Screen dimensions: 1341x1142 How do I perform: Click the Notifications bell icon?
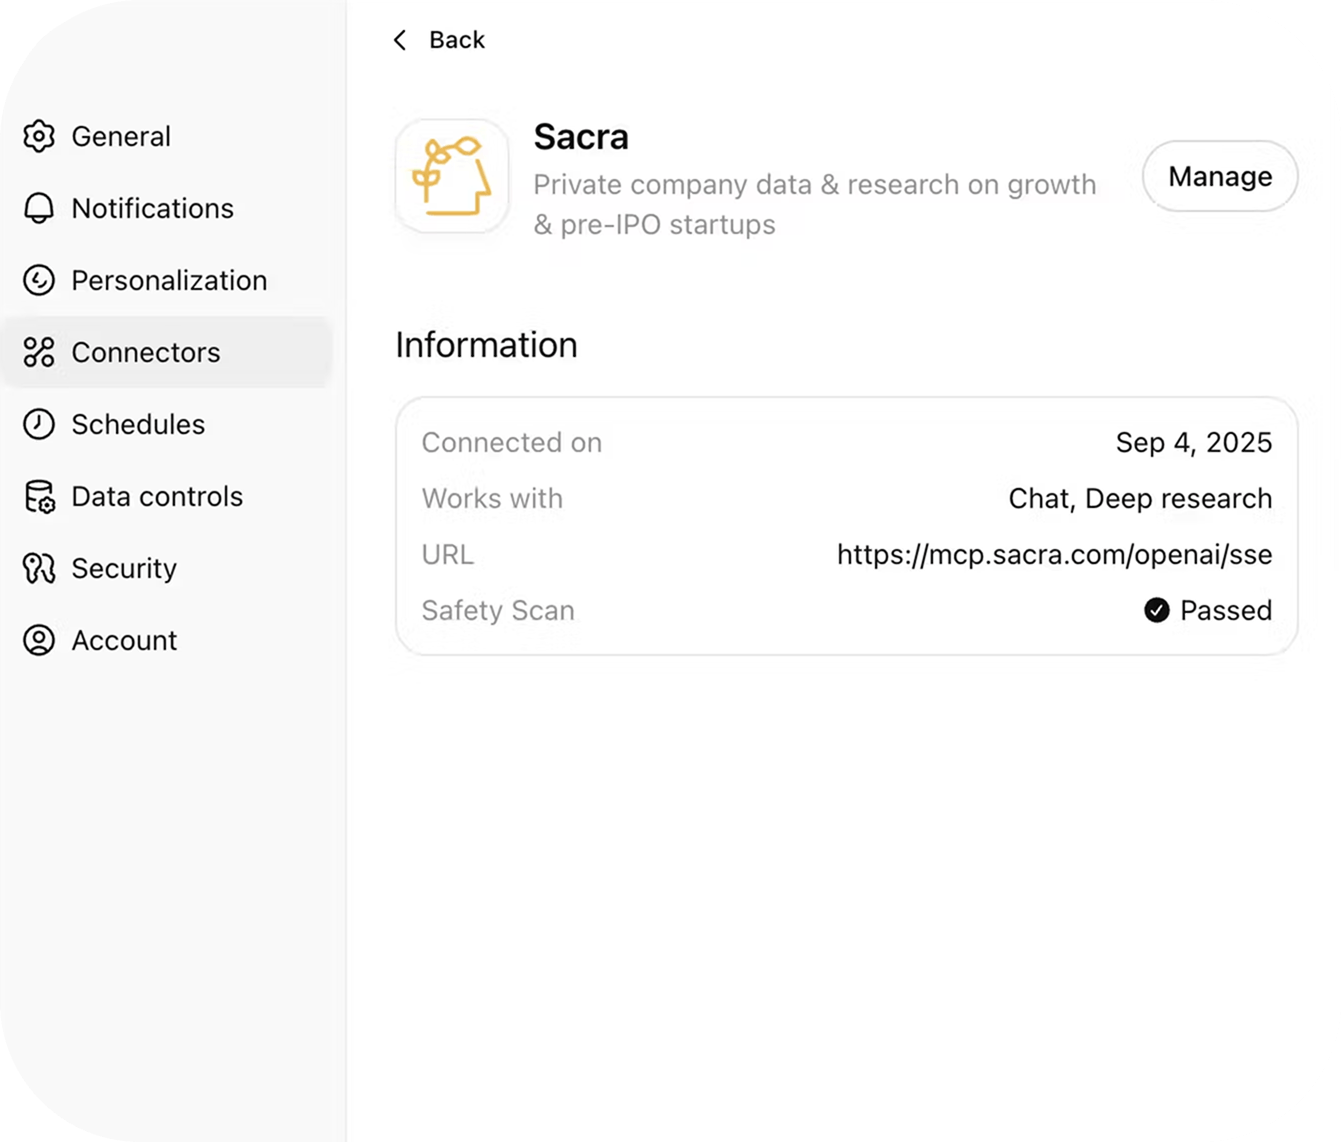pyautogui.click(x=39, y=208)
